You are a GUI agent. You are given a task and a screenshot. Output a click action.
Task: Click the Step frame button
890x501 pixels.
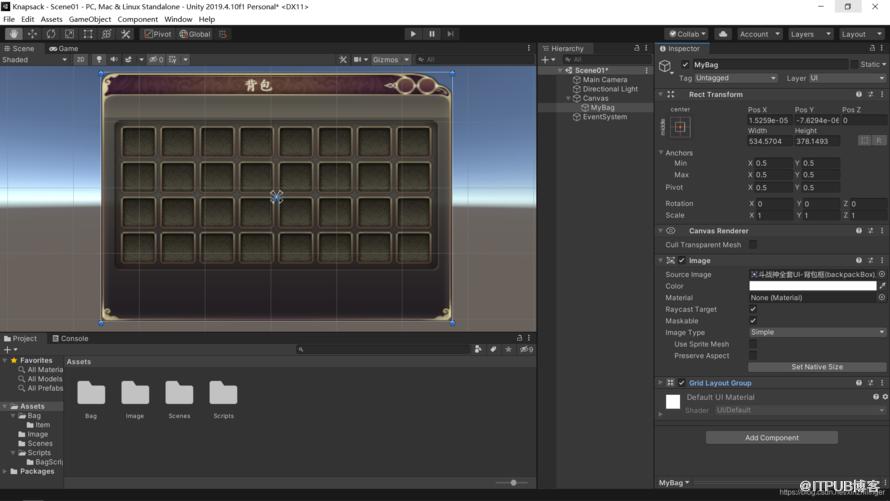(x=451, y=34)
